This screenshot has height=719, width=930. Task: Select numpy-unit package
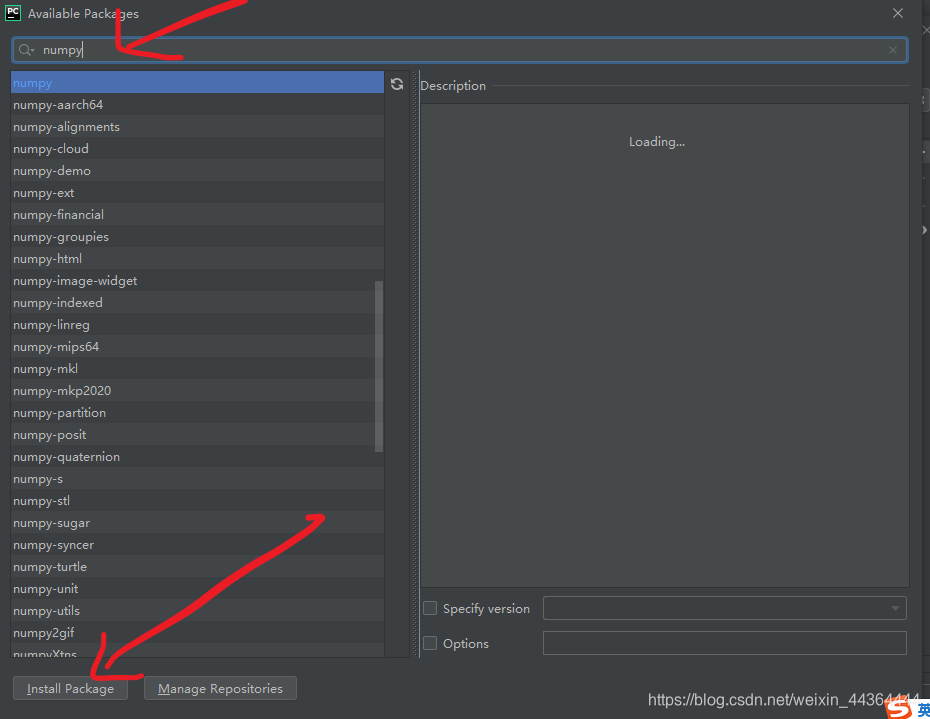click(x=198, y=588)
